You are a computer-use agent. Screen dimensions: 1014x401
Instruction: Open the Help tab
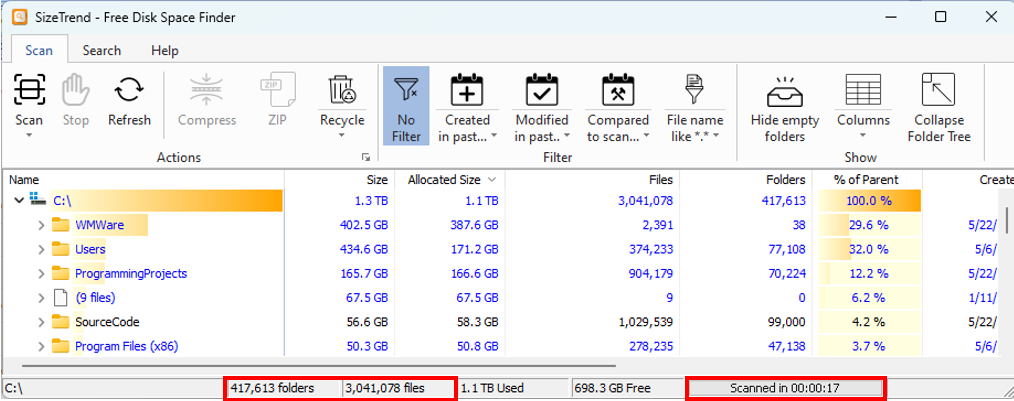pyautogui.click(x=165, y=50)
